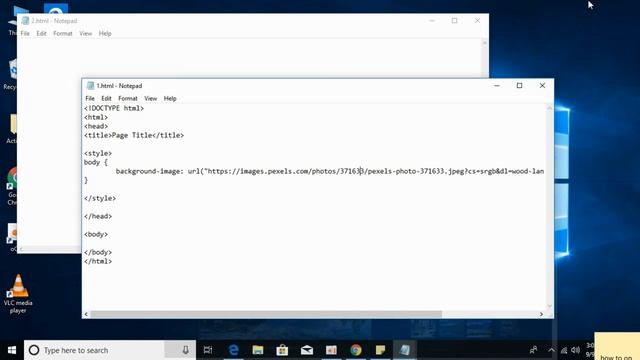The height and width of the screenshot is (360, 640).
Task: Open volume control in system tray
Action: (x=576, y=350)
